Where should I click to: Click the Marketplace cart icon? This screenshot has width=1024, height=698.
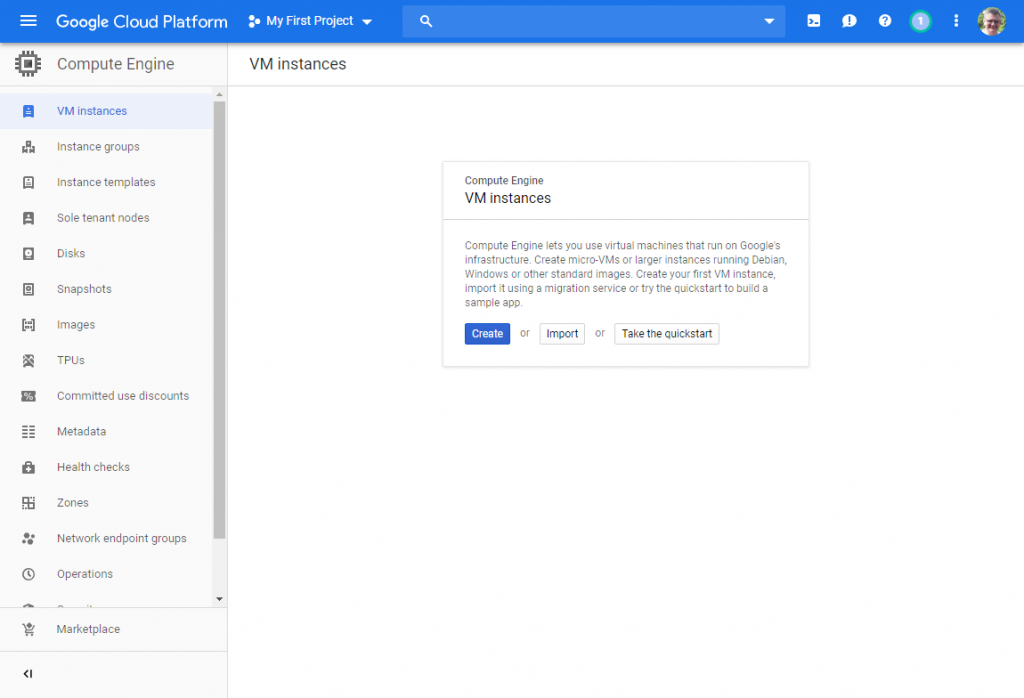pyautogui.click(x=28, y=629)
